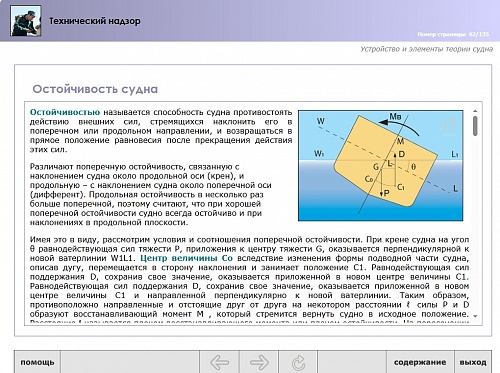The height and width of the screenshot is (373, 500).
Task: Open the содержание contents button
Action: tap(420, 362)
